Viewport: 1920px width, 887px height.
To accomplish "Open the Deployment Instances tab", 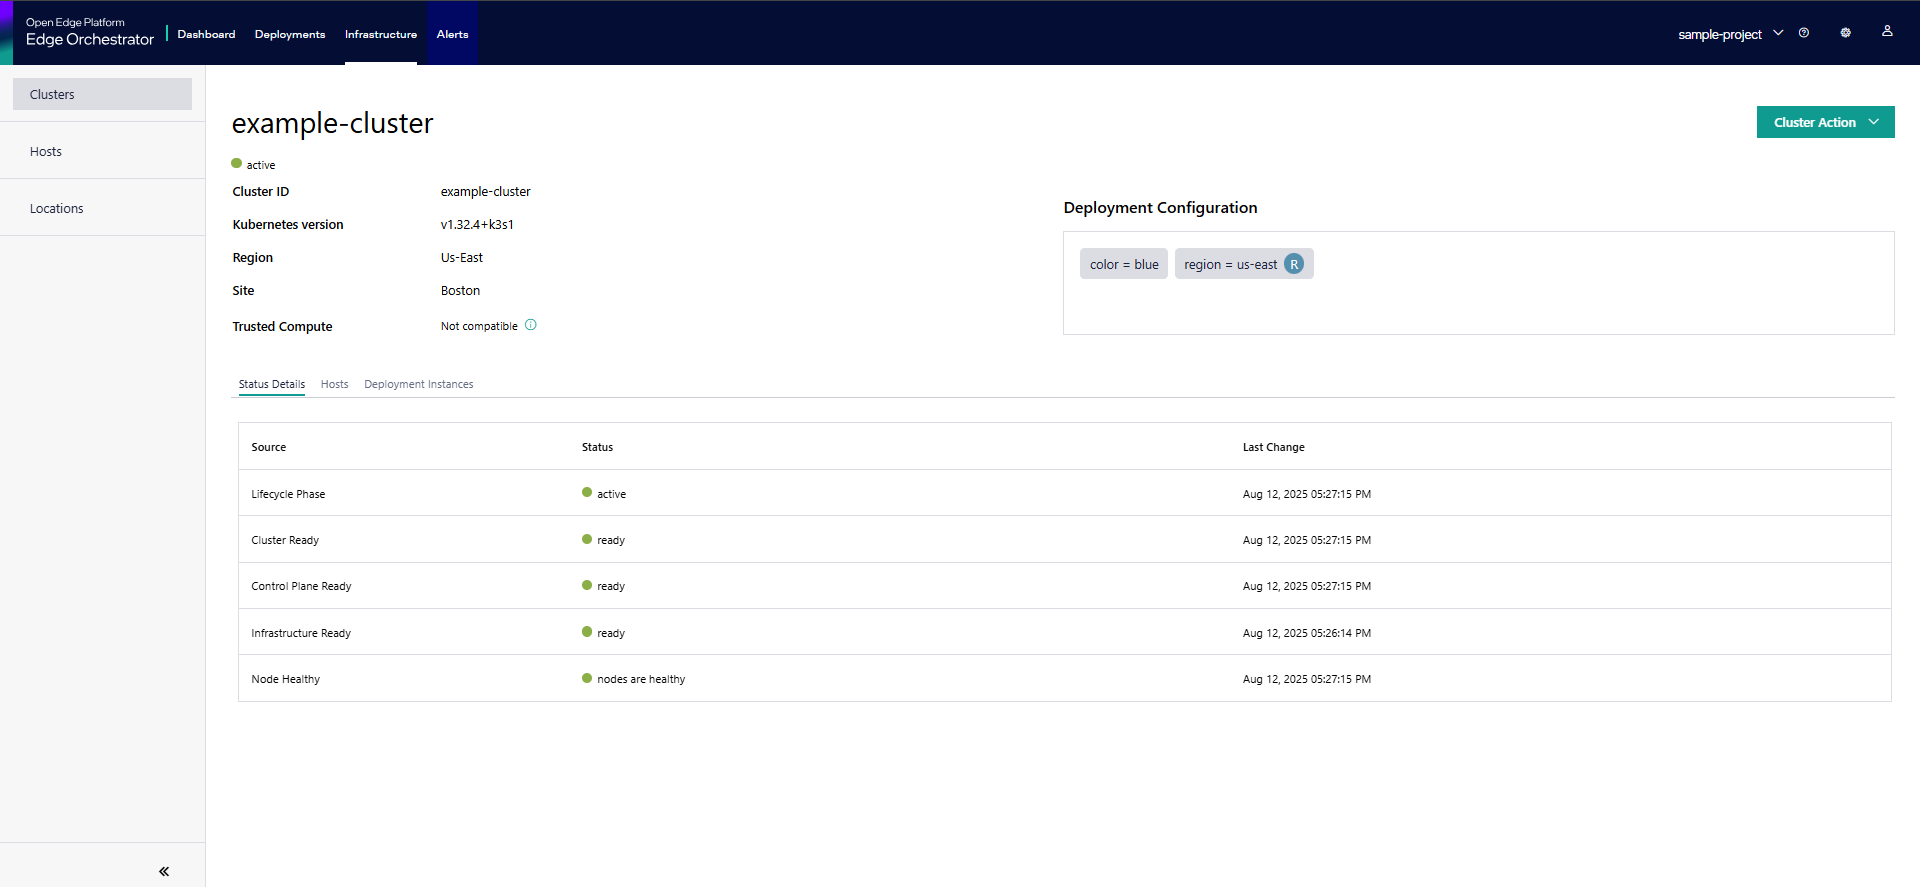I will [418, 384].
